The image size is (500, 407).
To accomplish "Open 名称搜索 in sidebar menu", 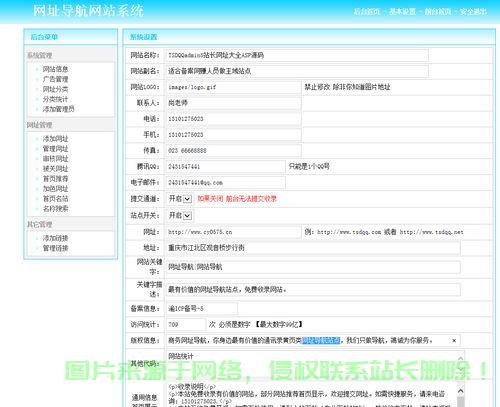I will point(55,209).
